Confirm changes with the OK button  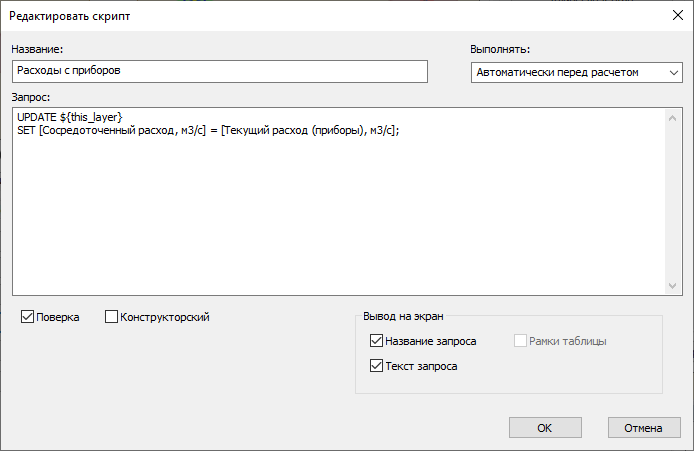point(545,428)
